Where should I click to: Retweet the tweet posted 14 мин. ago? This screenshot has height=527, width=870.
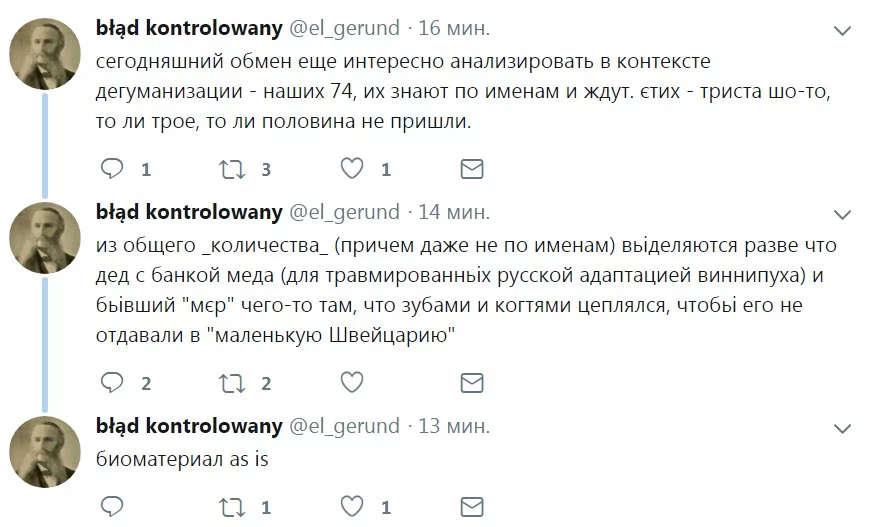tap(232, 382)
